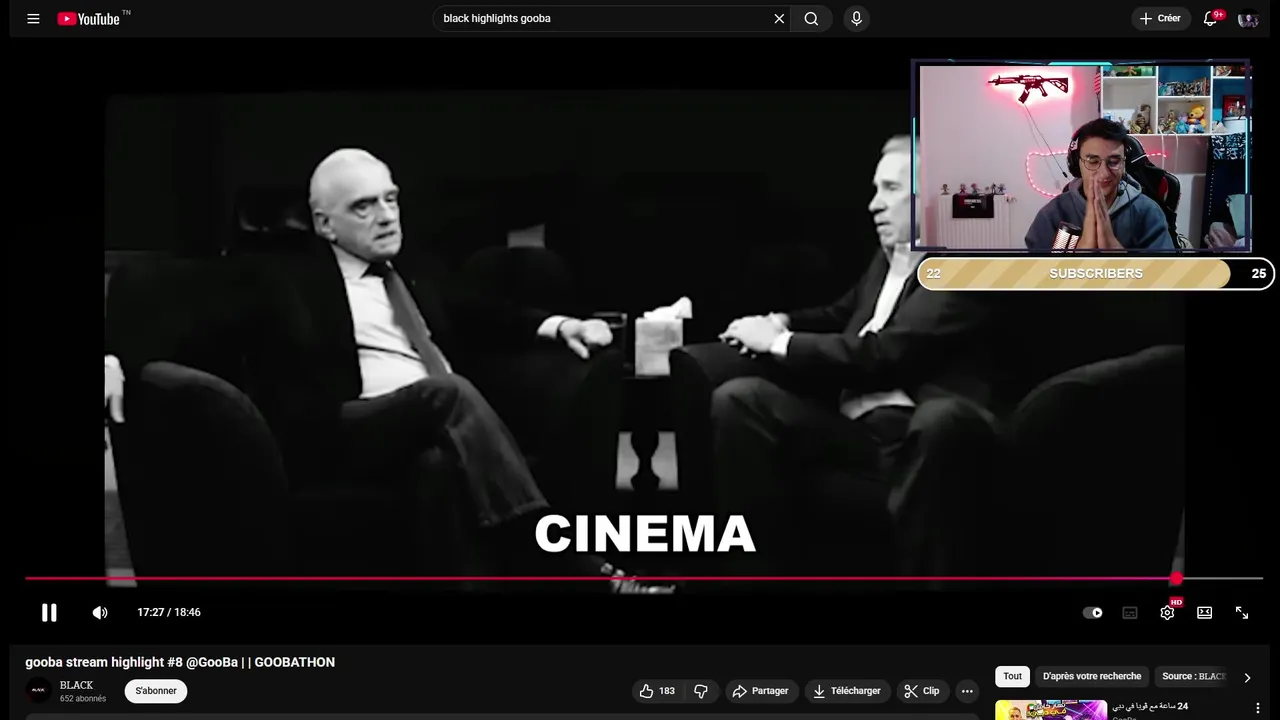Screen dimensions: 1280x720
Task: Download via Télécharger button
Action: 847,691
